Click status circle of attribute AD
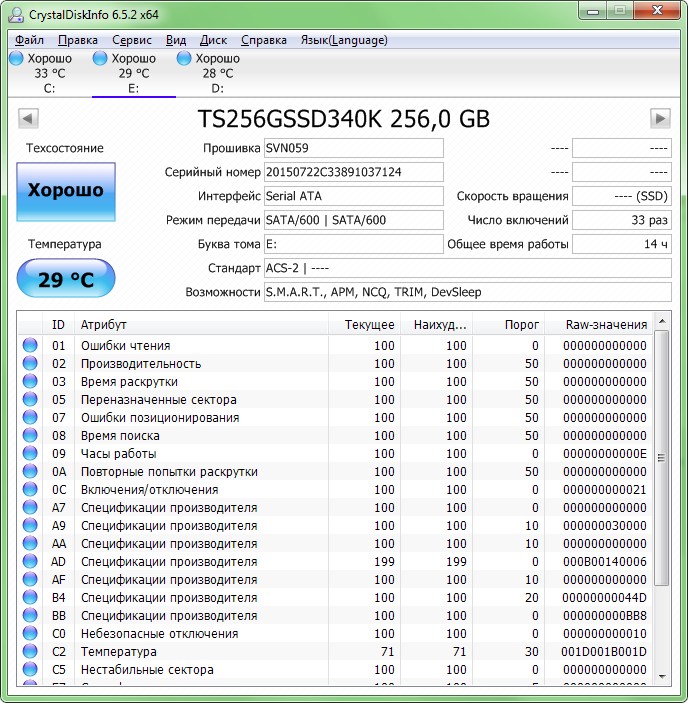The image size is (688, 703). 30,561
